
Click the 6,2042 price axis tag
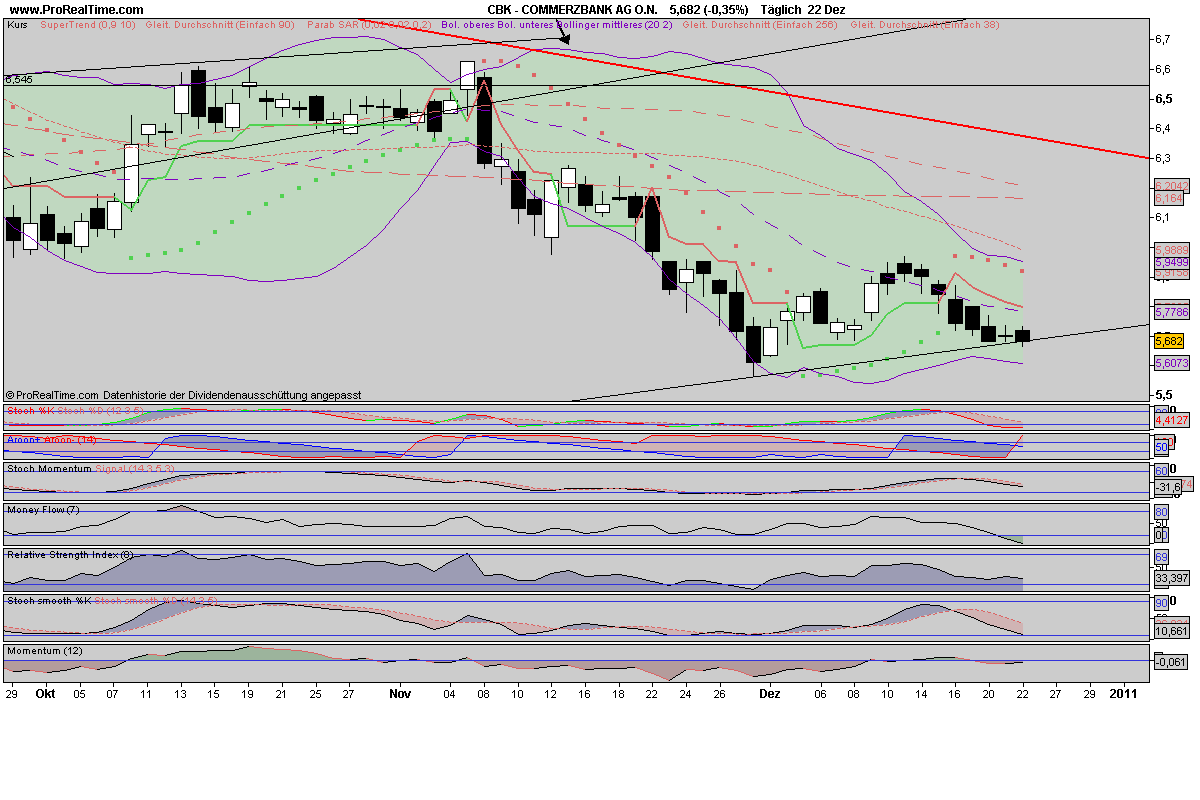(1171, 186)
